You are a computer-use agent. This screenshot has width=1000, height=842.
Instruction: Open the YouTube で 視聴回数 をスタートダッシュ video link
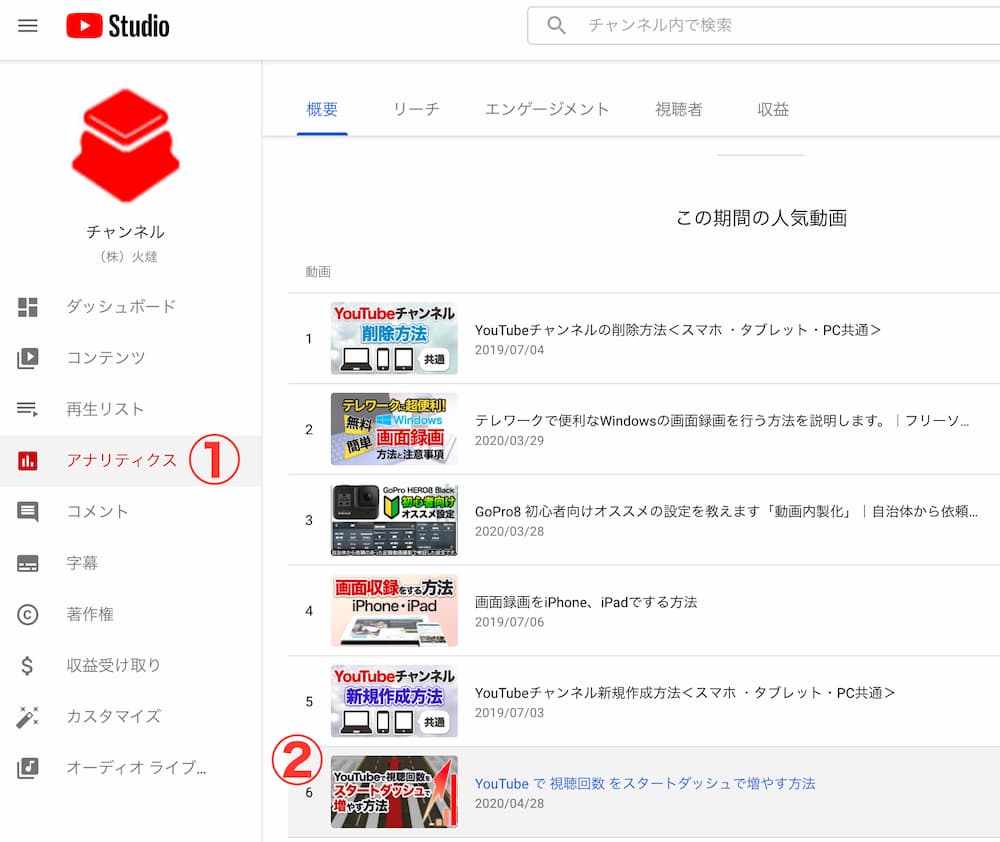point(645,783)
